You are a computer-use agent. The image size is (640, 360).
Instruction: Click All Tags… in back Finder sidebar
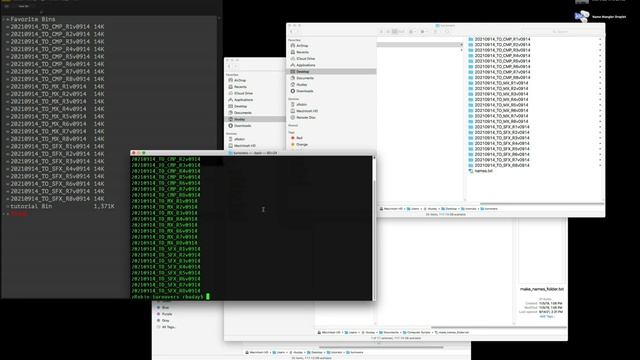pos(167,327)
